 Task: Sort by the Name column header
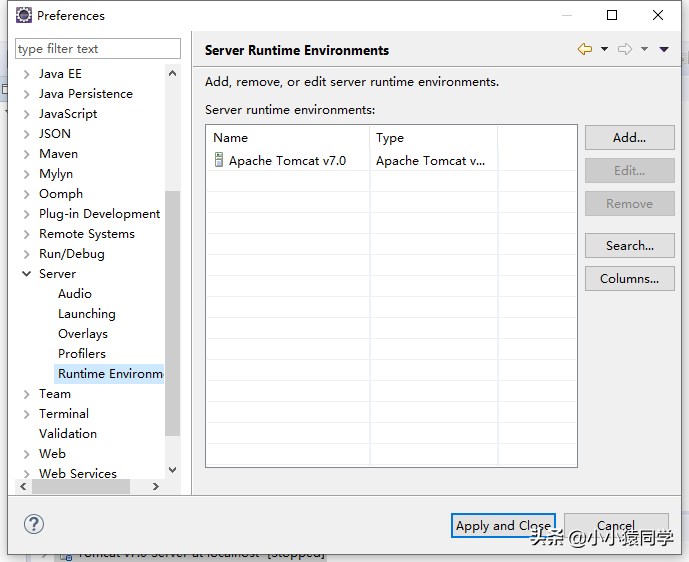point(288,138)
